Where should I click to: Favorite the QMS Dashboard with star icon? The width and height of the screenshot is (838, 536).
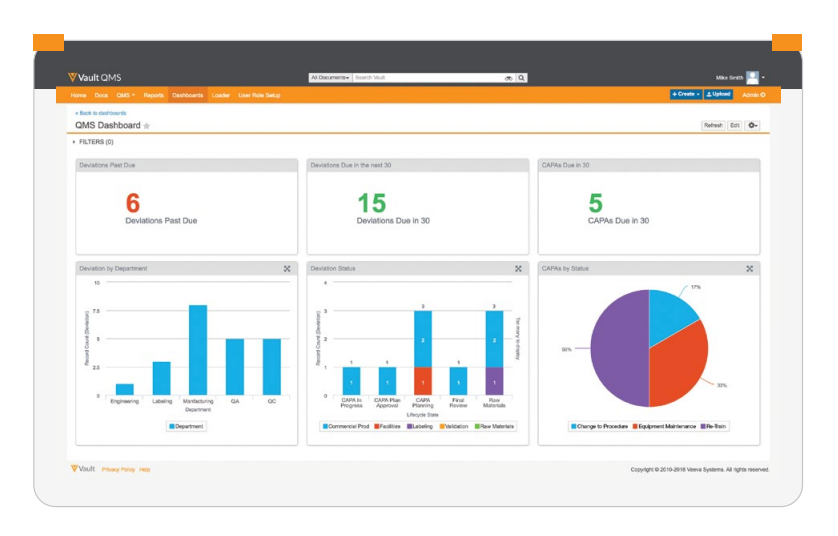click(x=147, y=126)
